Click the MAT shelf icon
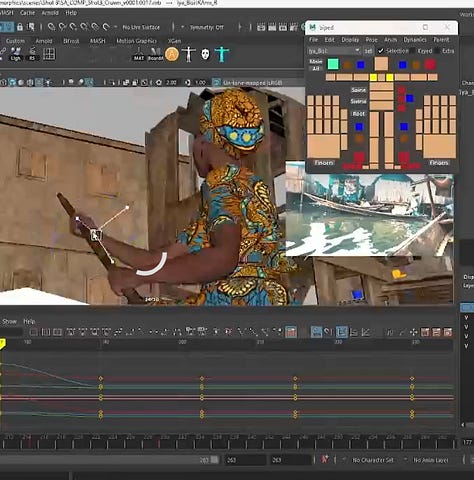This screenshot has height=480, width=474. [139, 54]
